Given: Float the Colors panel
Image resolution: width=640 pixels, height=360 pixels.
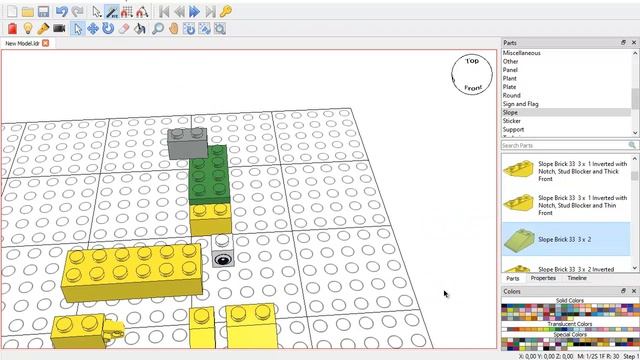Looking at the screenshot, I should (623, 291).
